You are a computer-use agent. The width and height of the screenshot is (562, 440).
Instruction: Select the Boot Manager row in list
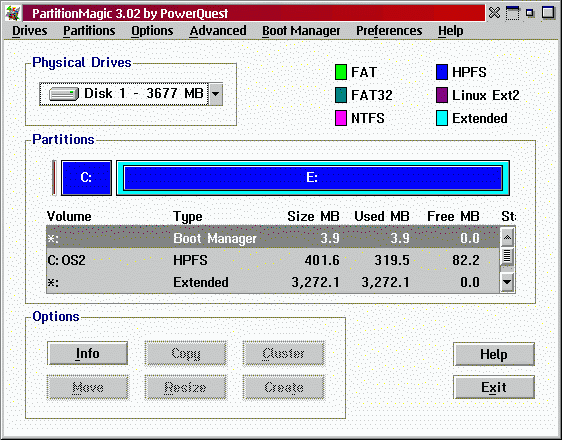(273, 238)
